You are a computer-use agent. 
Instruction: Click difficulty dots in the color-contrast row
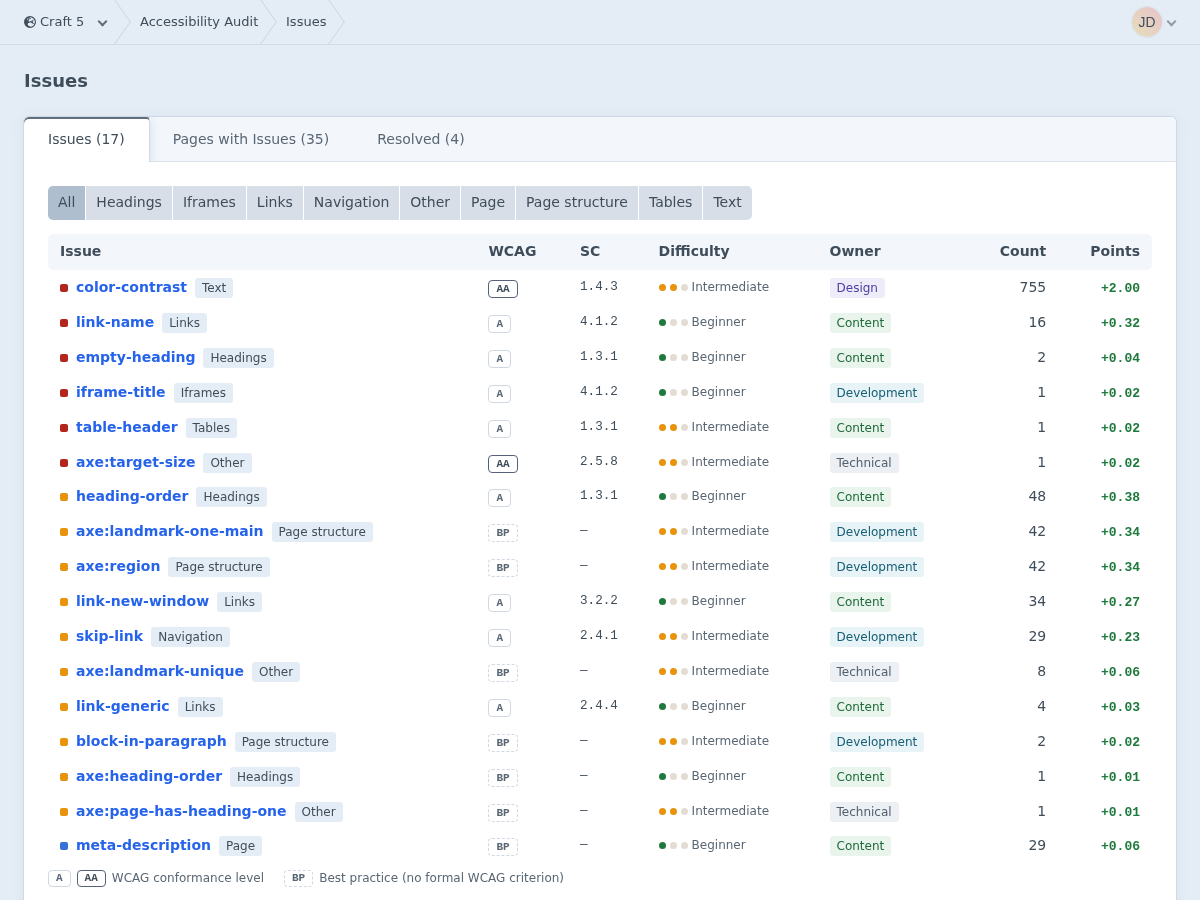(673, 287)
